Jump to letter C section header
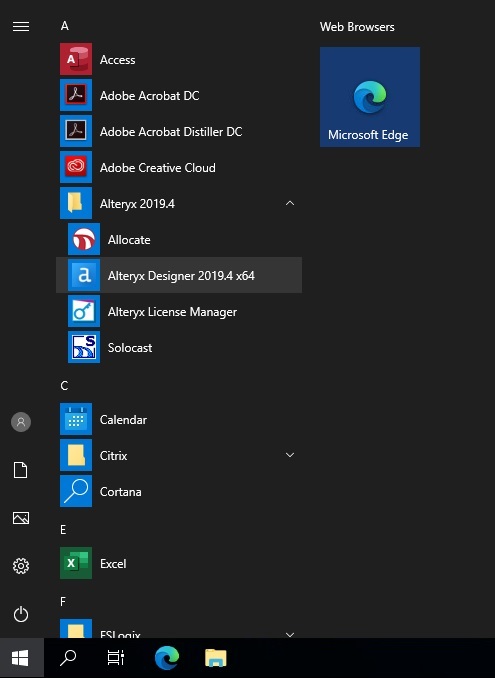 click(64, 385)
